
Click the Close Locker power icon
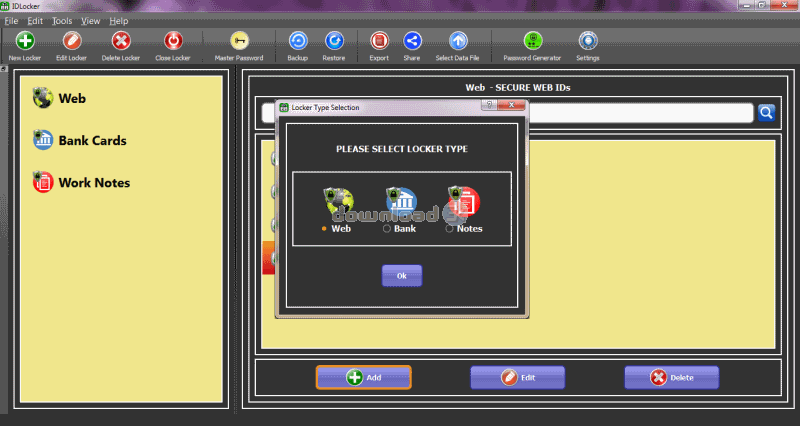coord(173,42)
